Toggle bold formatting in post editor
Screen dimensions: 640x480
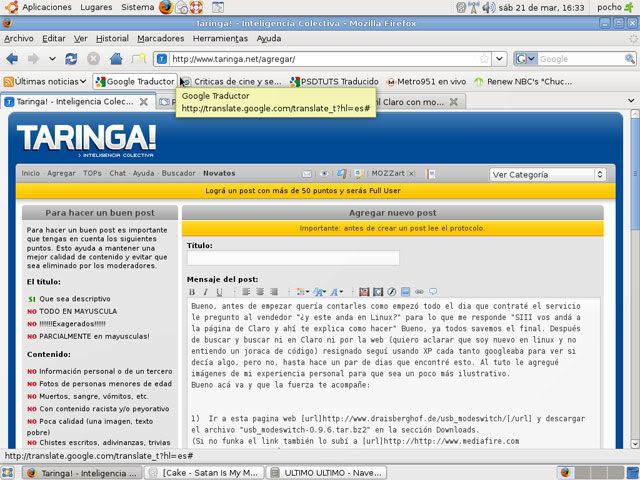tap(192, 291)
